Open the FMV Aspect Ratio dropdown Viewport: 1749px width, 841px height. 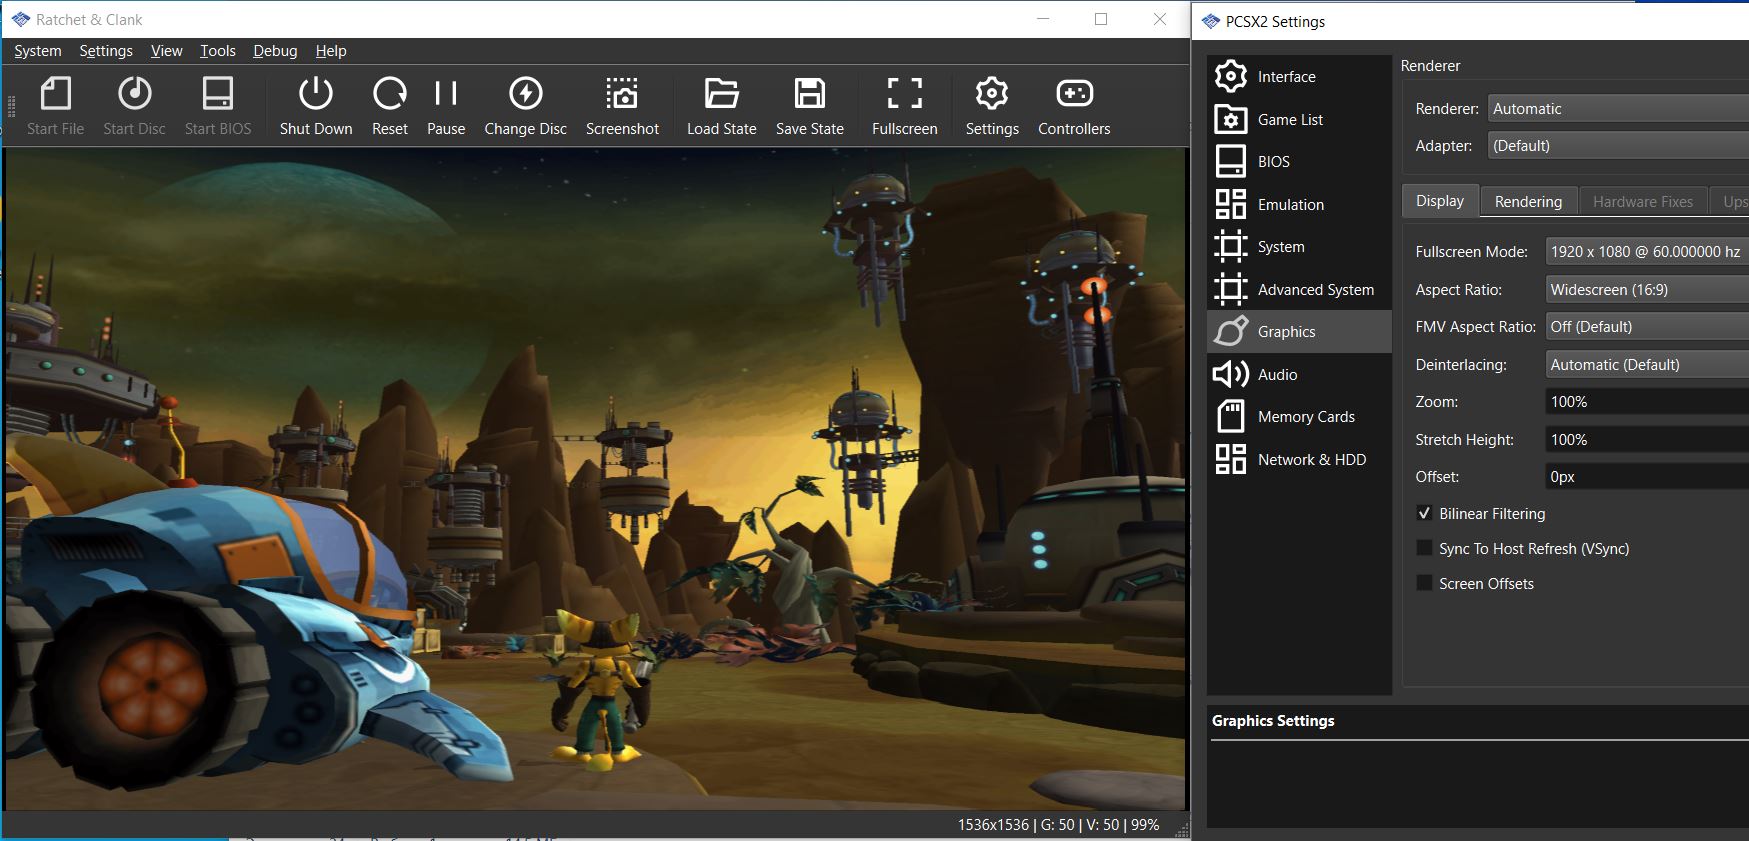(x=1647, y=326)
